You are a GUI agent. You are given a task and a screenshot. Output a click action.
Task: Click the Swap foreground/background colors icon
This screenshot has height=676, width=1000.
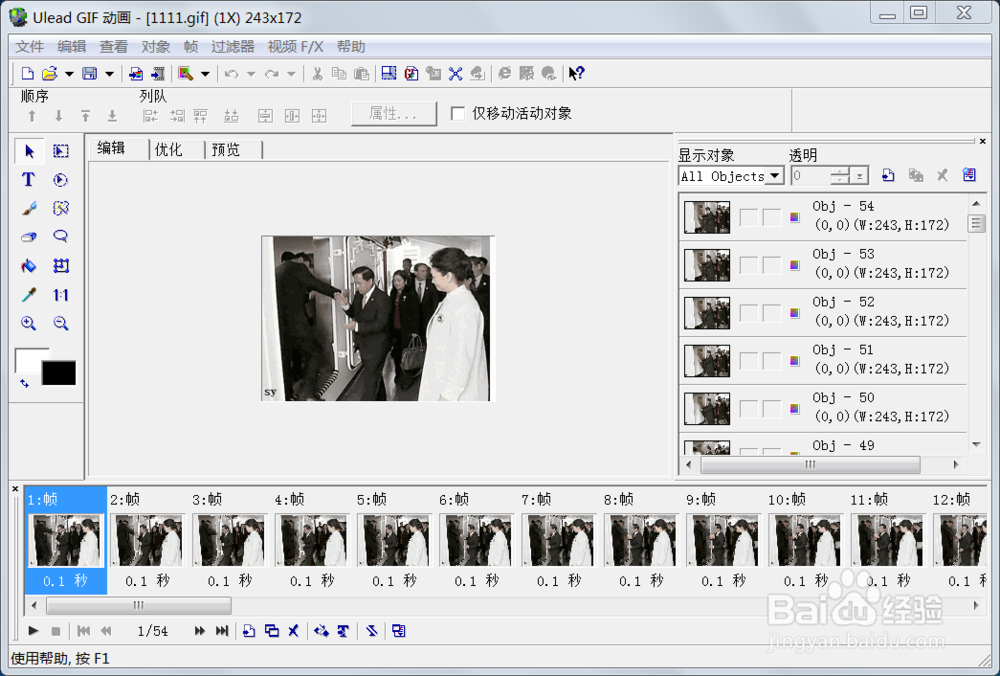coord(24,383)
